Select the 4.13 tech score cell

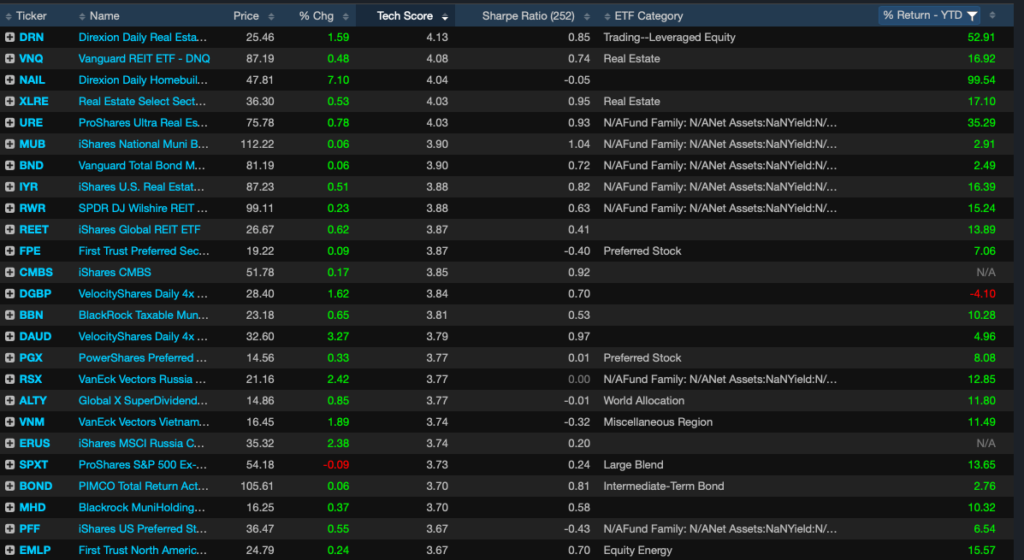(437, 37)
